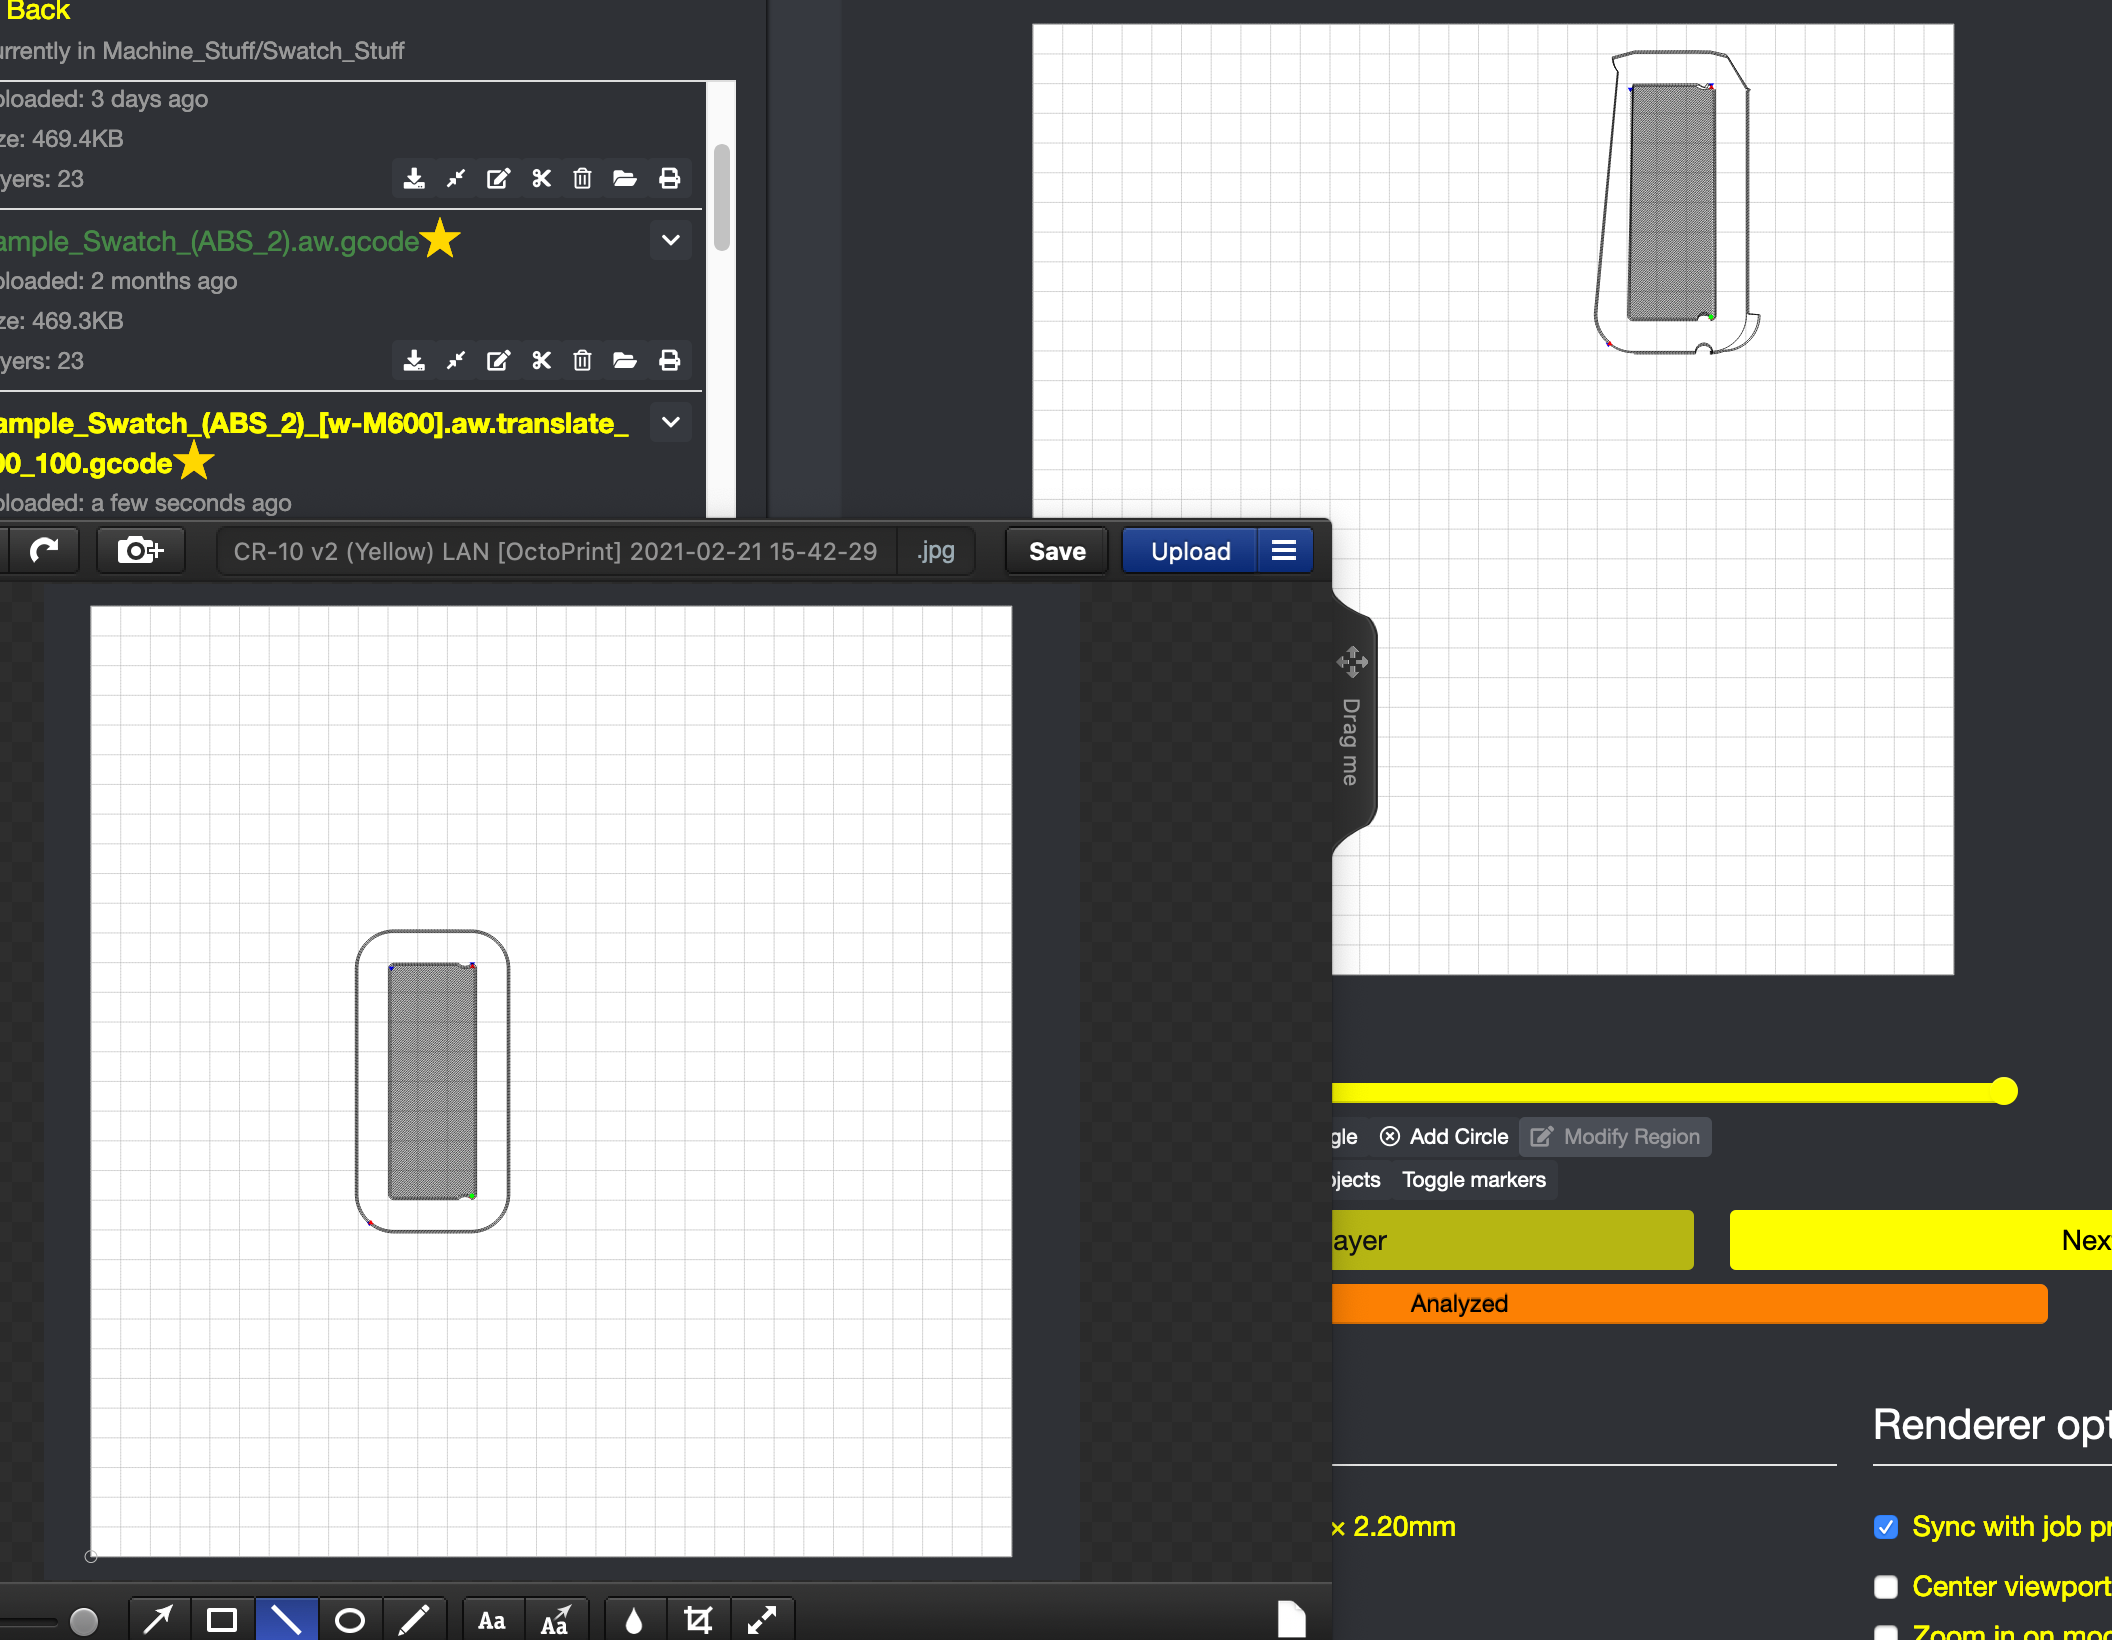The width and height of the screenshot is (2112, 1640).
Task: Click Toggle markers
Action: point(1474,1180)
